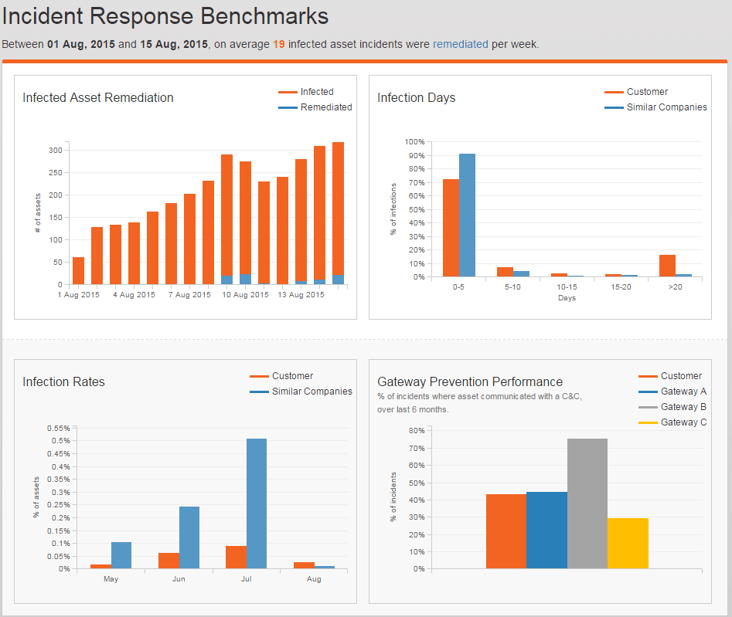Click the orange Customer bar in Gateway chart

tap(506, 531)
